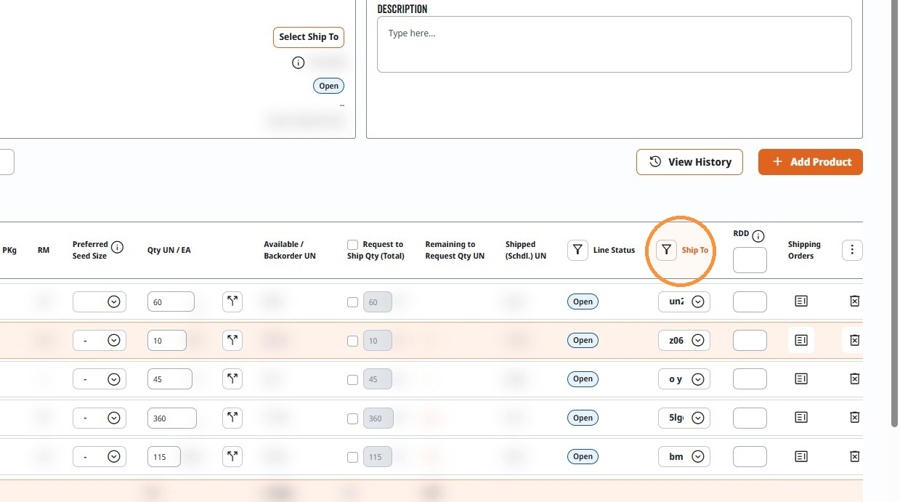Tick the request checkbox for the 115 row
Screen dimensions: 900x502
click(352, 457)
